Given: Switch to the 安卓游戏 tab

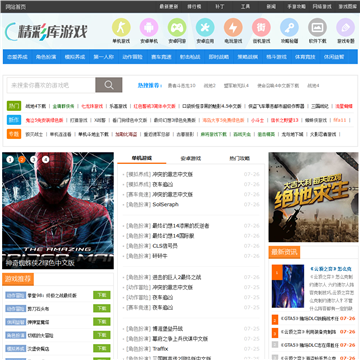Looking at the screenshot, I should pos(191,158).
